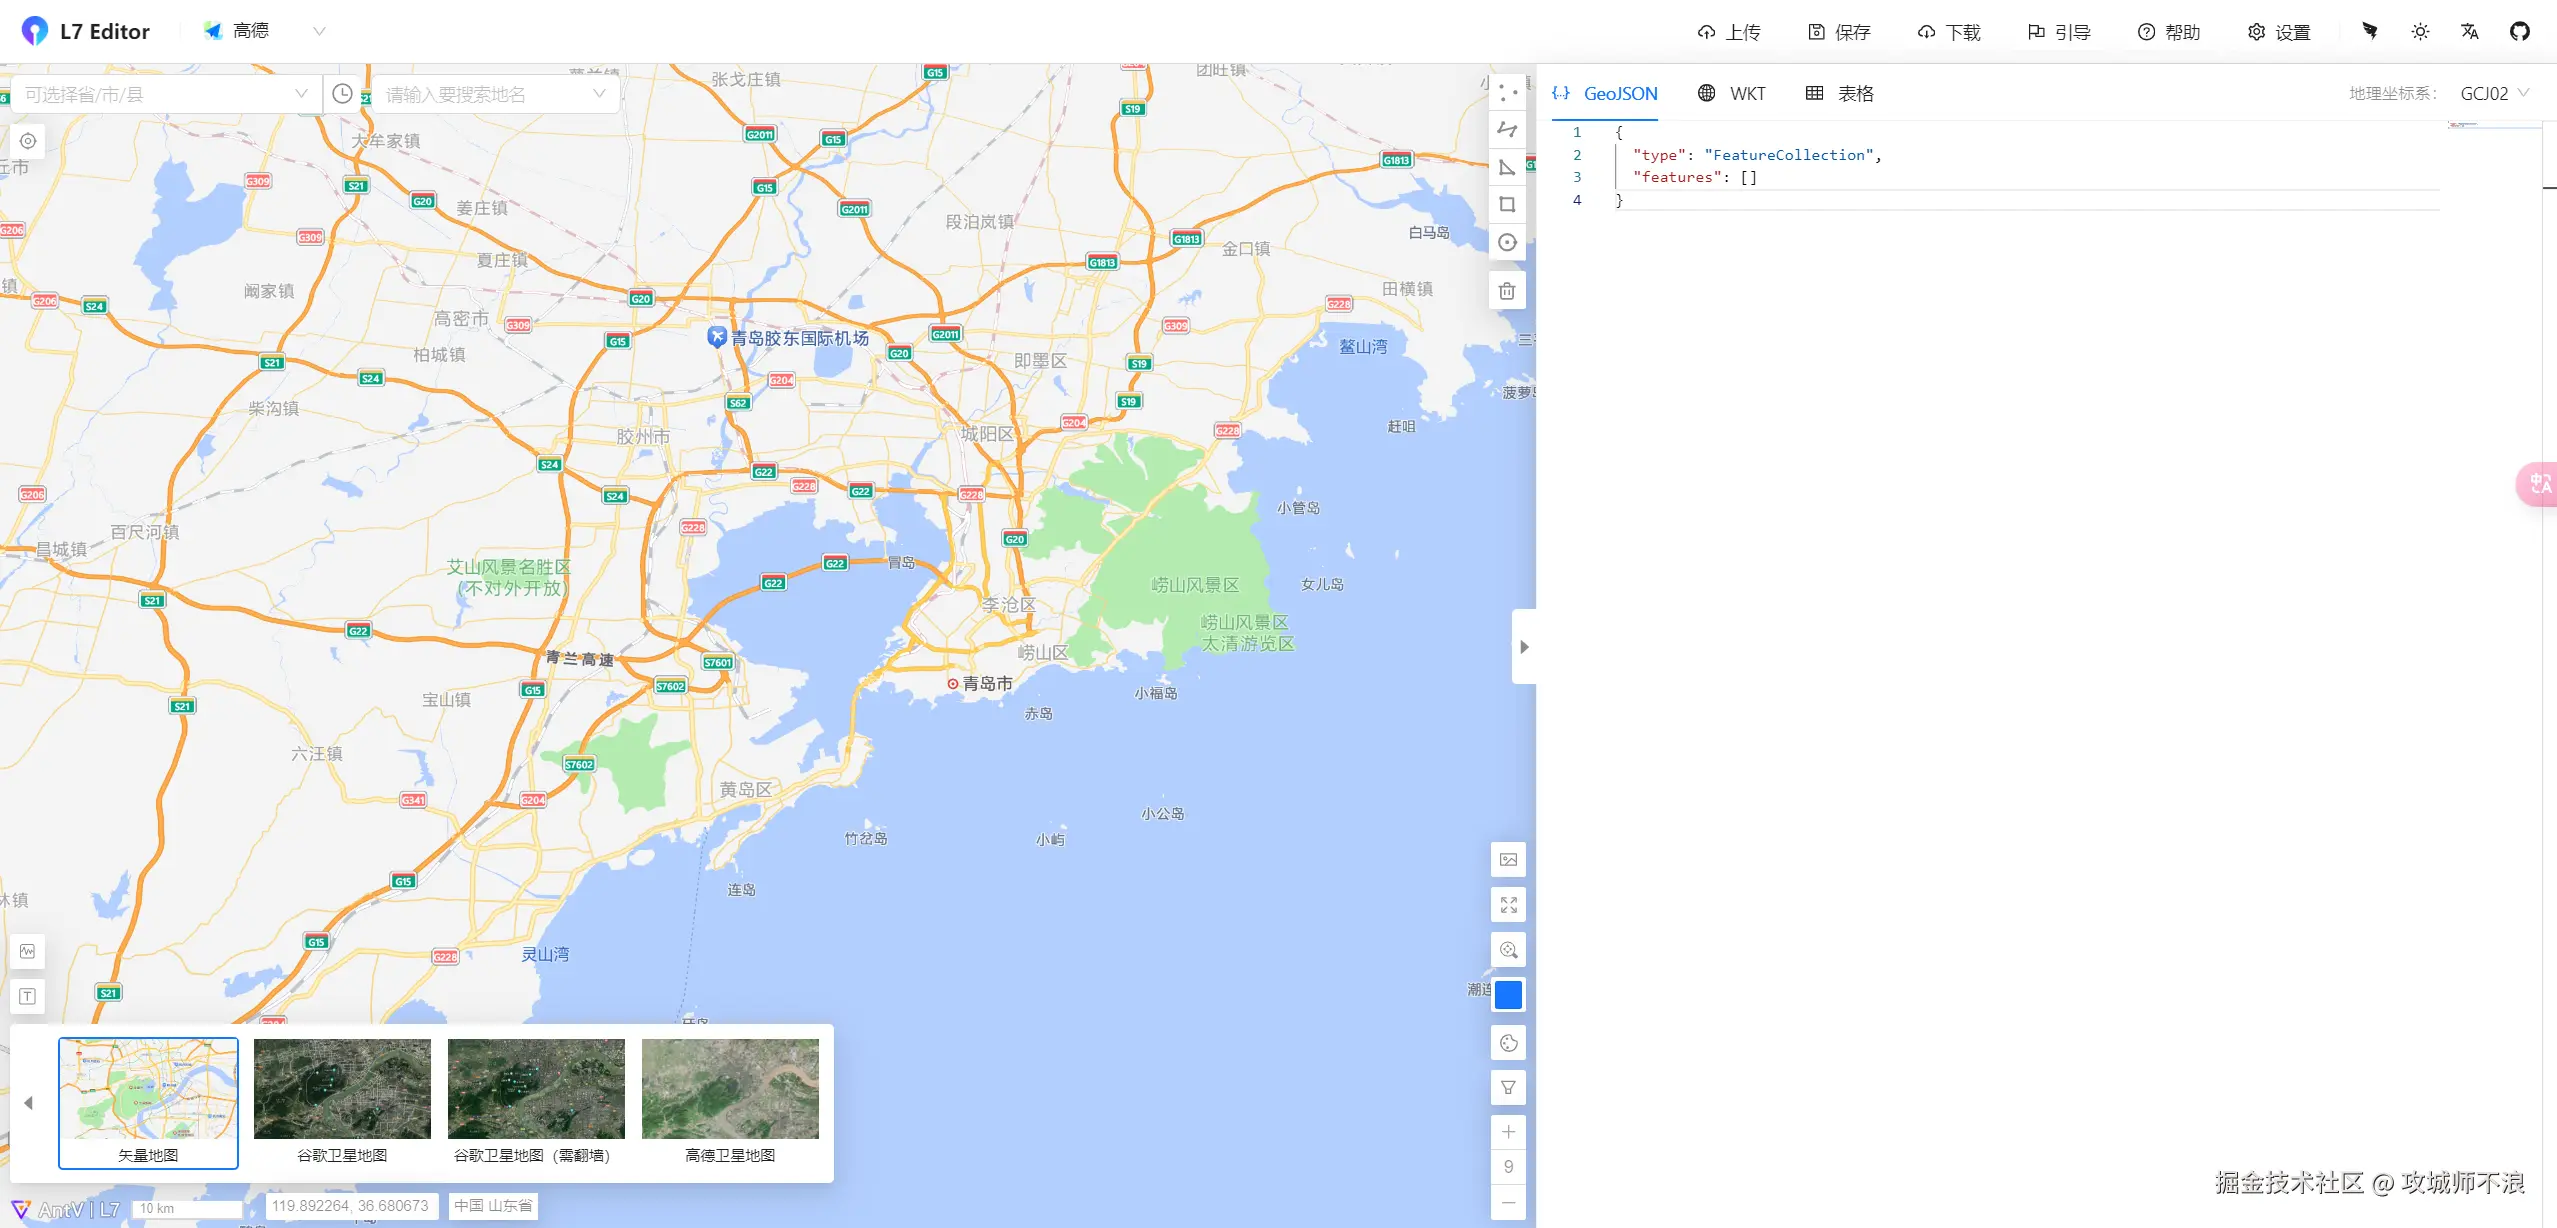2557x1228 pixels.
Task: Click the 上传 upload button
Action: 1729,32
